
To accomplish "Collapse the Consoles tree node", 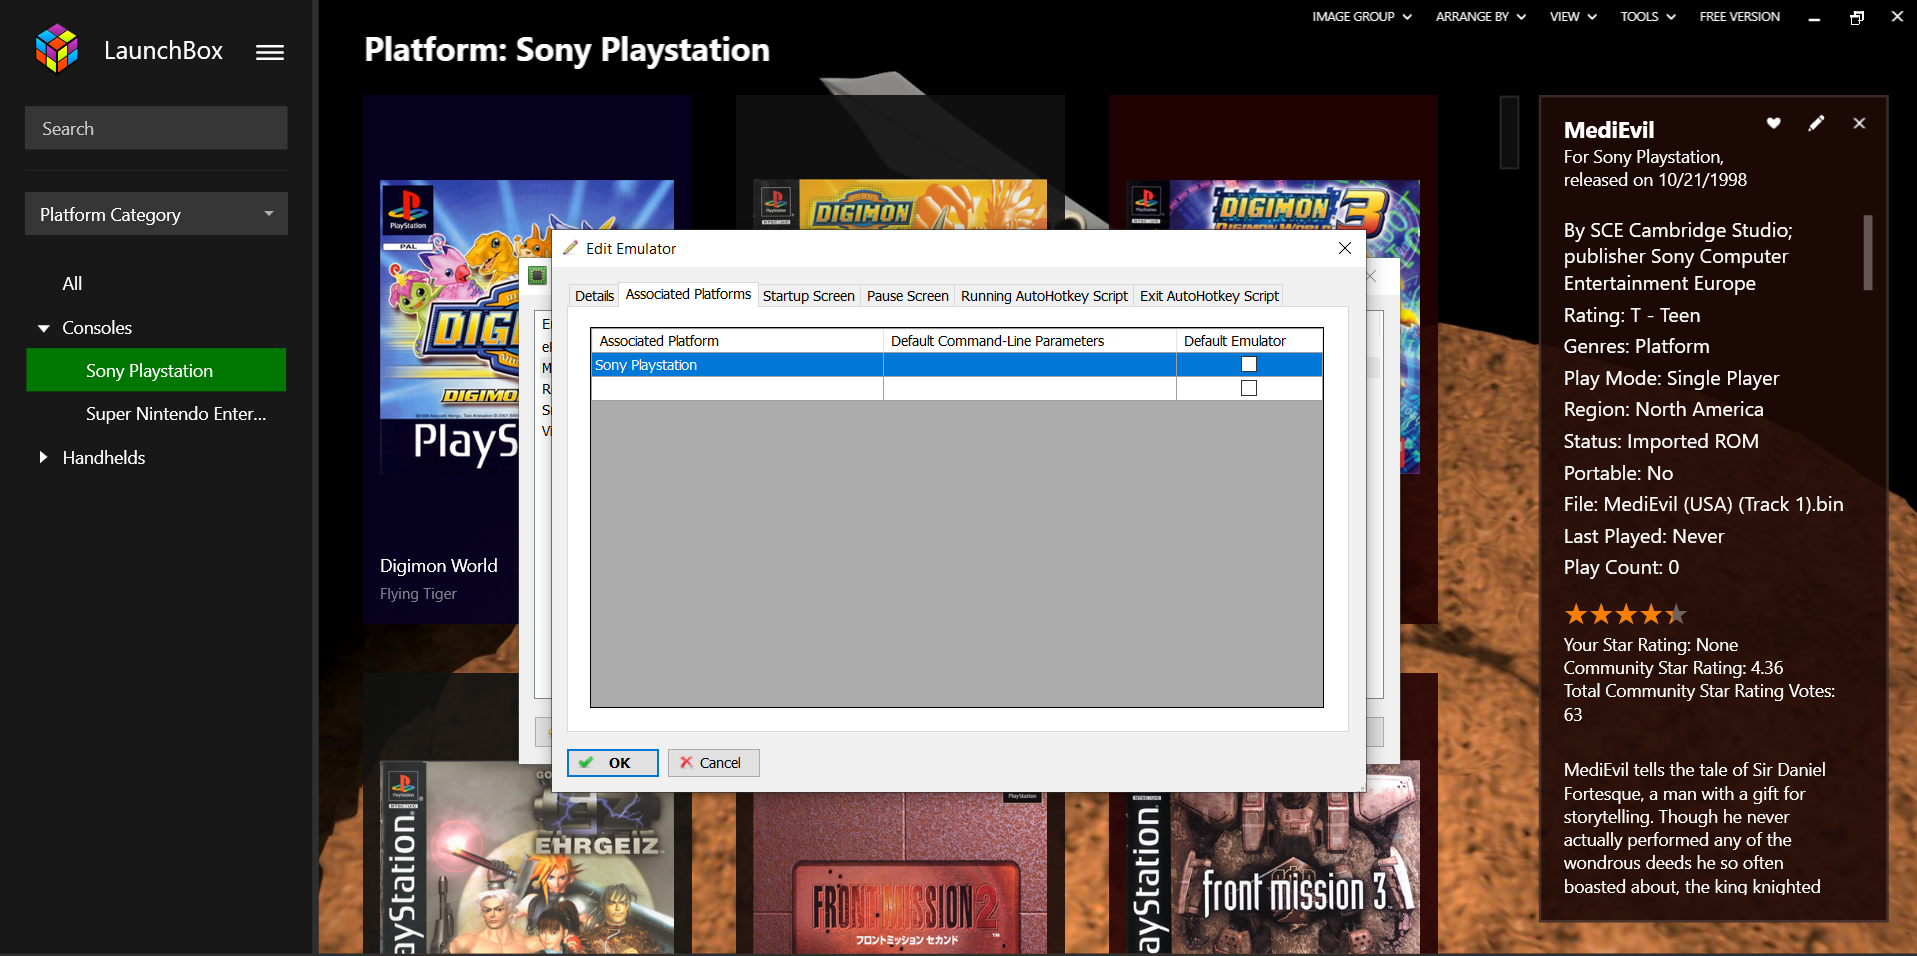I will click(43, 328).
